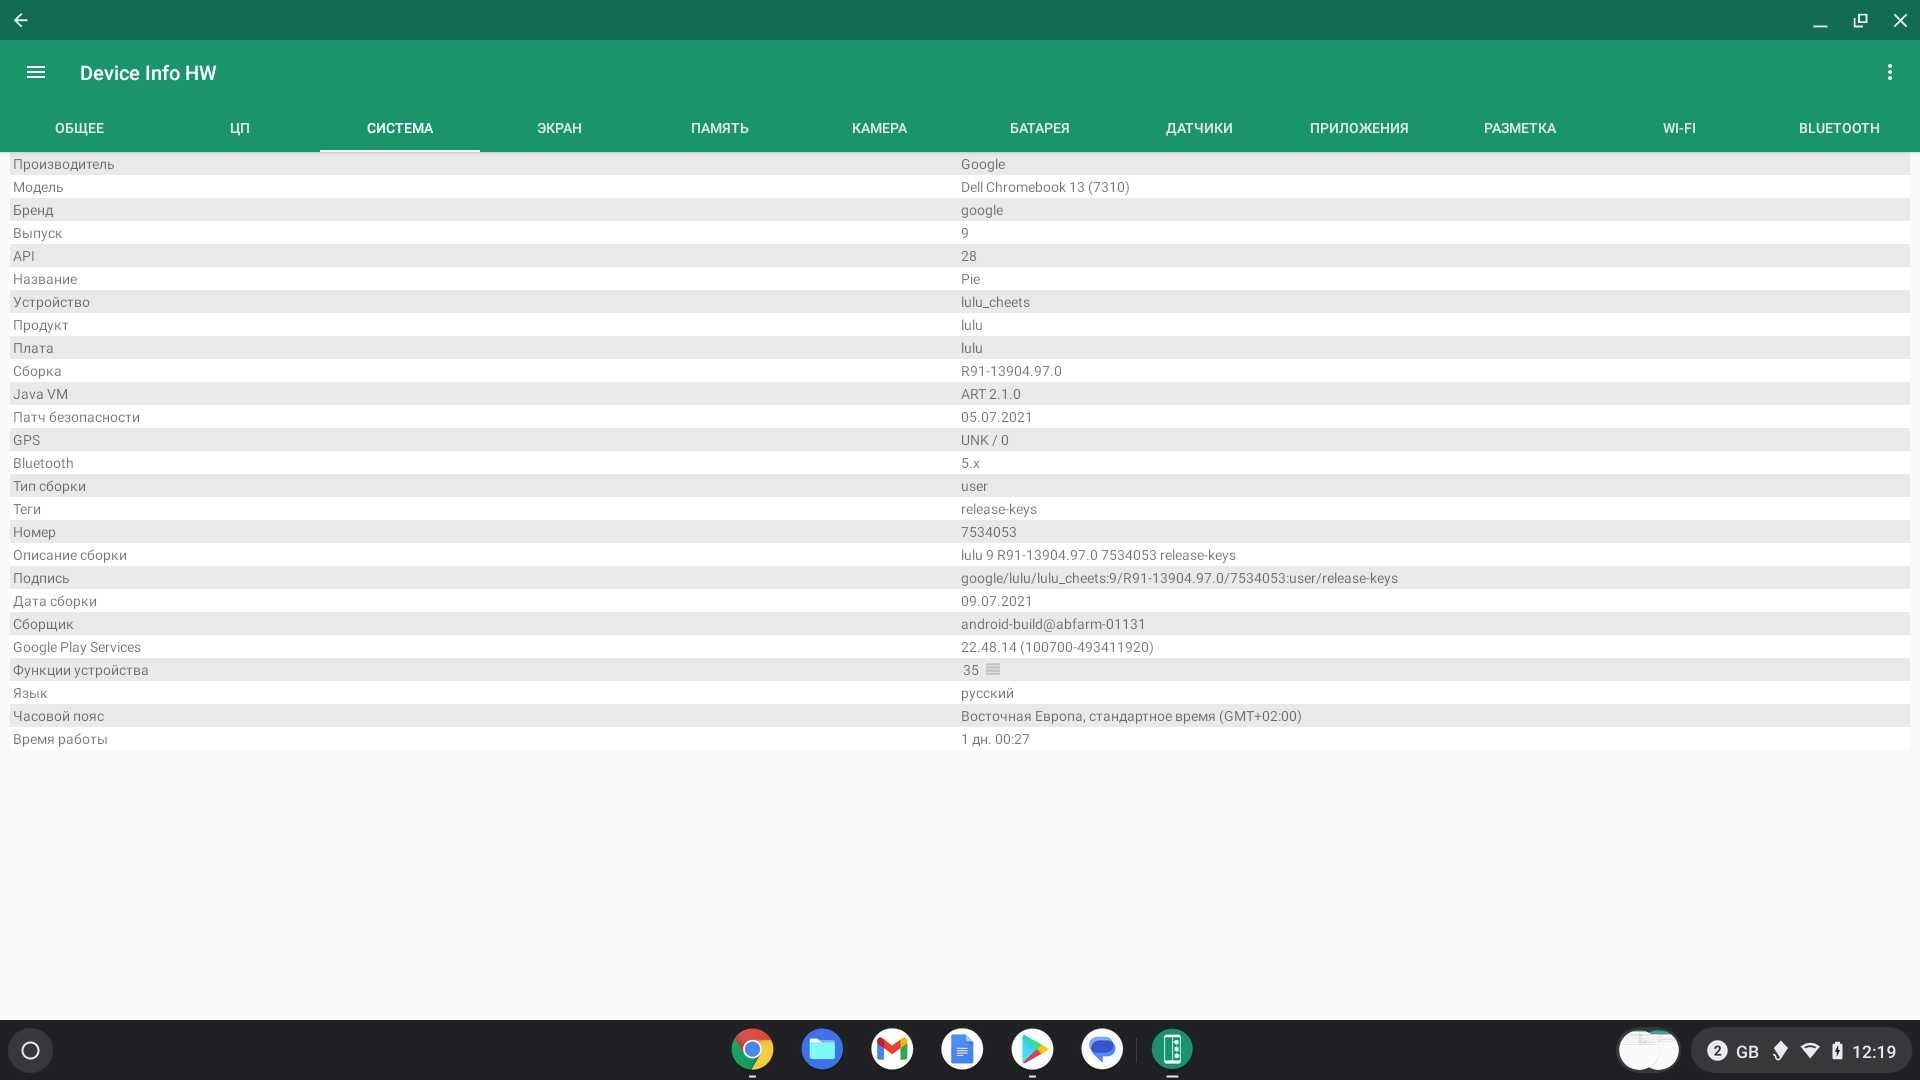The width and height of the screenshot is (1920, 1080).
Task: Click the API value 28
Action: [x=969, y=256]
